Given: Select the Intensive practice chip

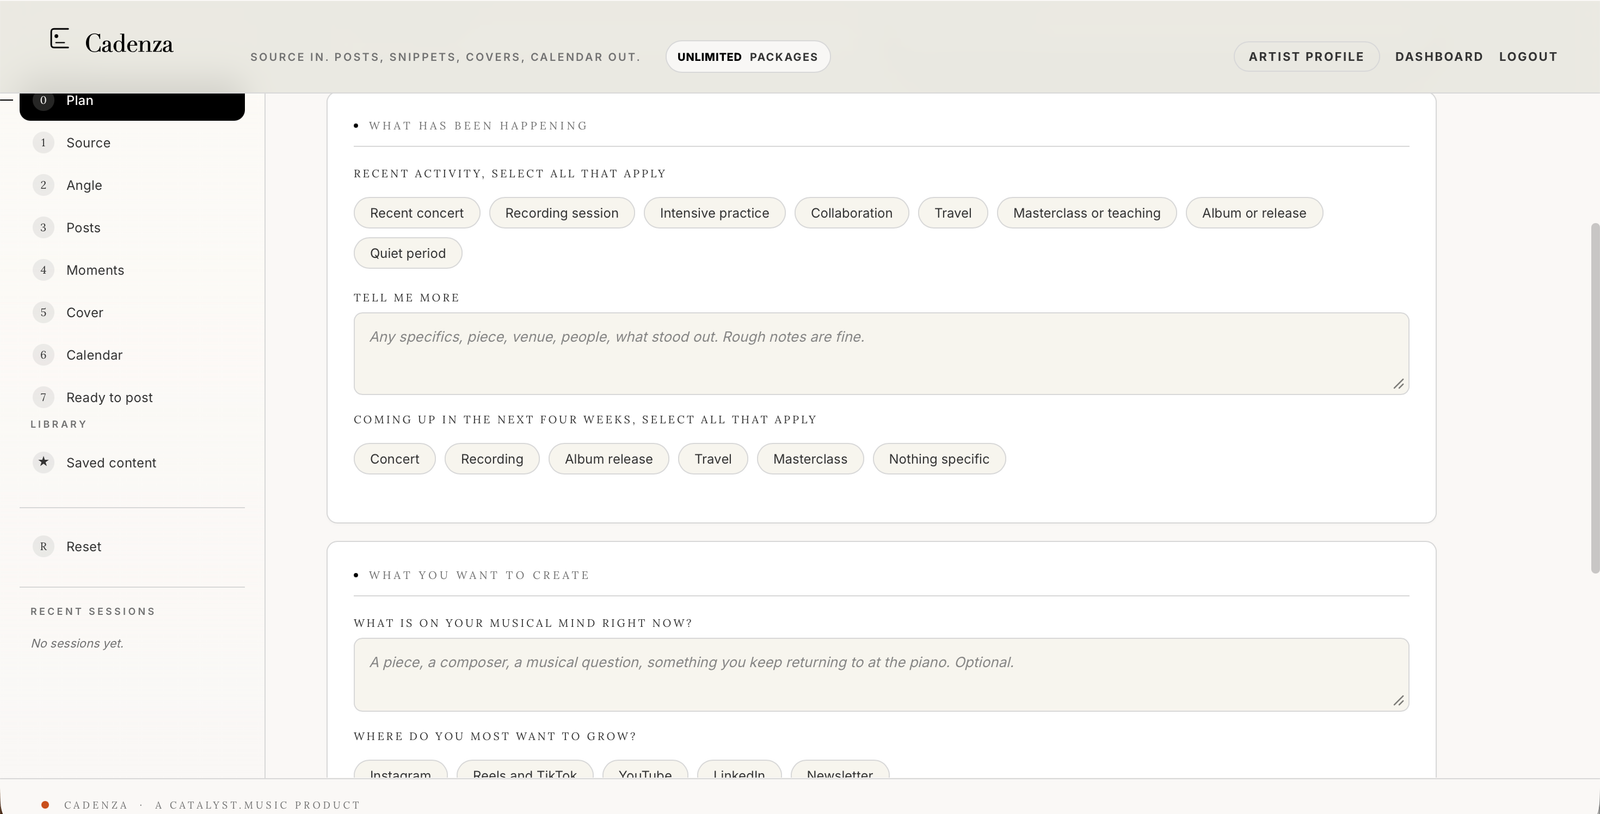Looking at the screenshot, I should pos(715,213).
